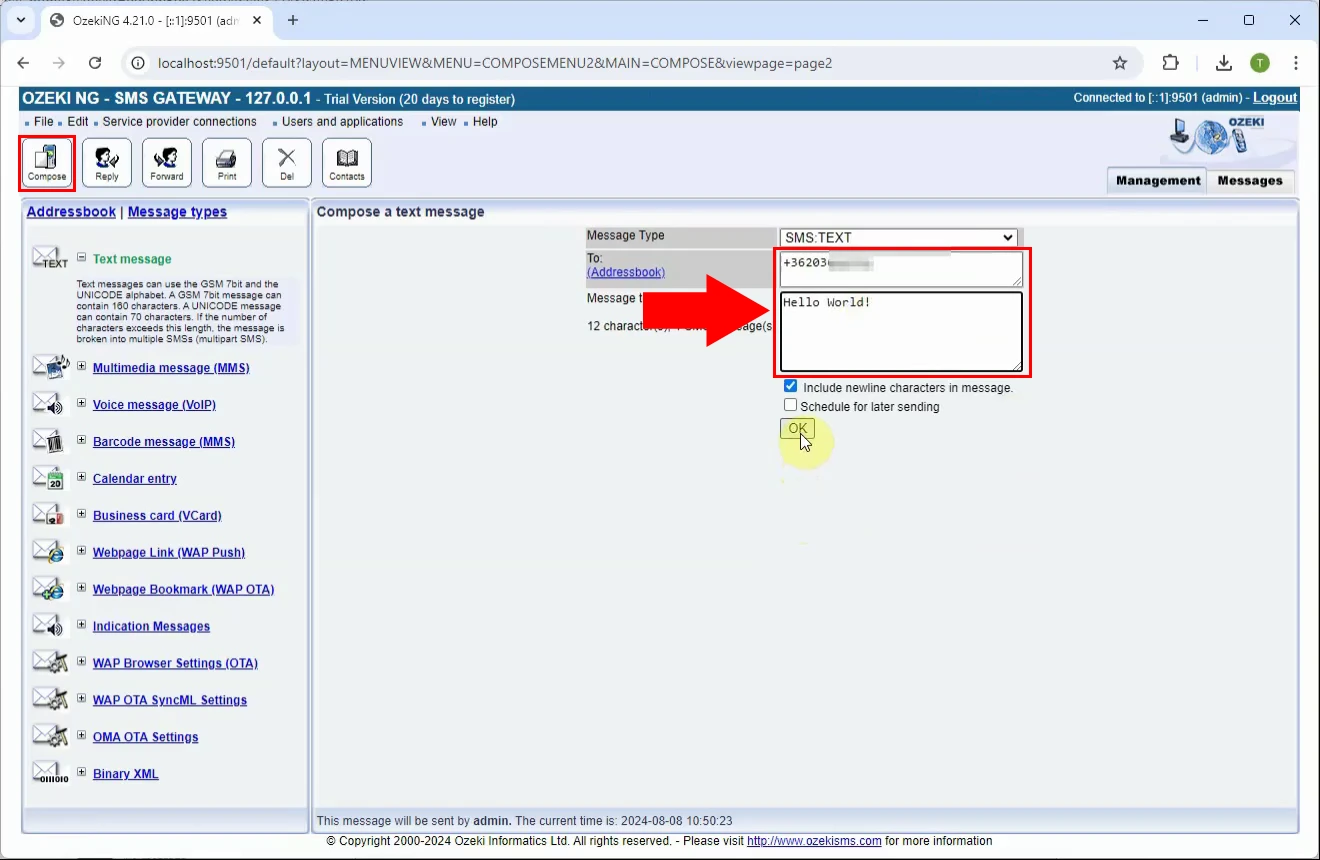Viewport: 1320px width, 860px height.
Task: Click the Del toolbar icon
Action: pyautogui.click(x=287, y=162)
